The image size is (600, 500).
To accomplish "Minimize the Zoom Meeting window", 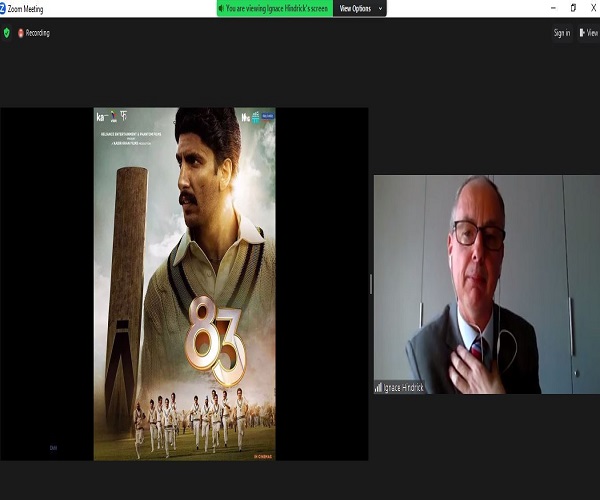I will click(553, 8).
